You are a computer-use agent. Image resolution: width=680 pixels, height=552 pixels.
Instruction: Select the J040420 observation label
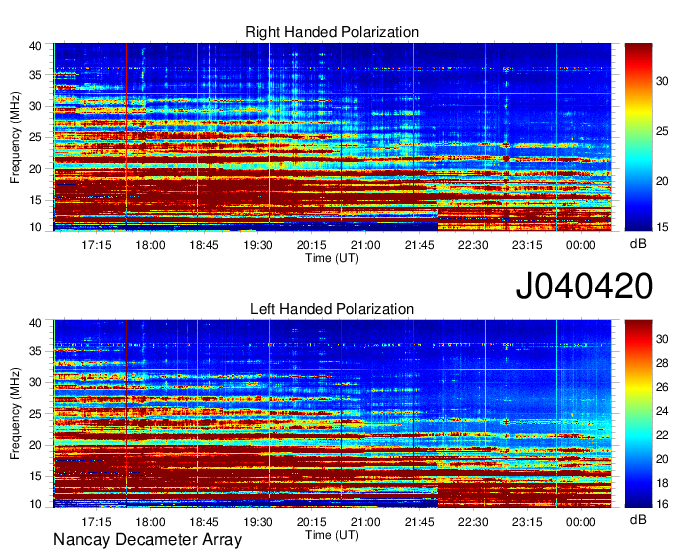[x=584, y=286]
